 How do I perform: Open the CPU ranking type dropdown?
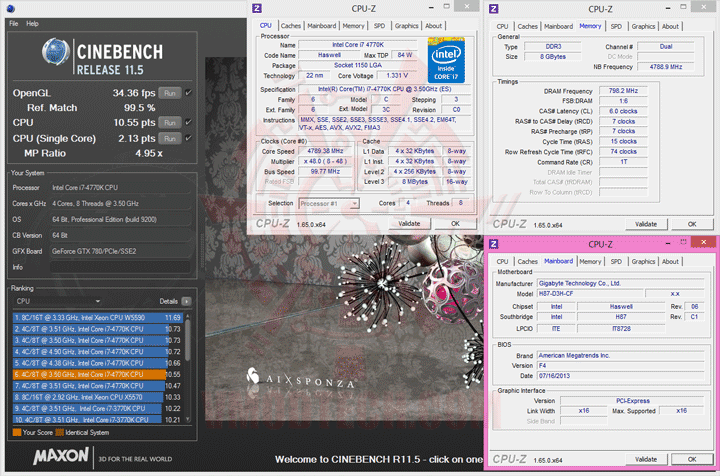point(58,301)
